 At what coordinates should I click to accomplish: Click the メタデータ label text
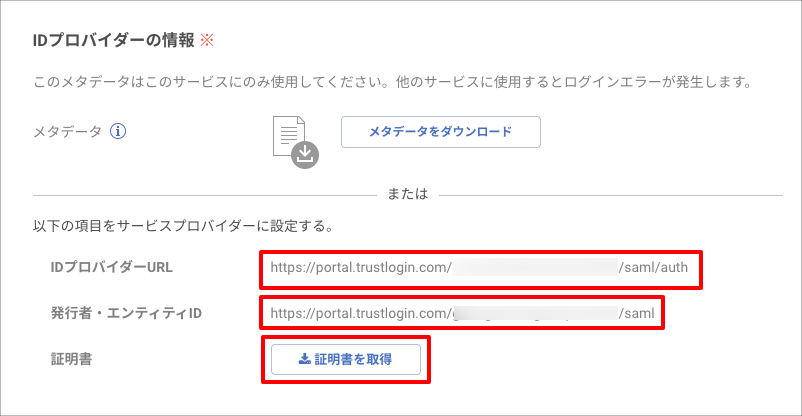coord(68,132)
